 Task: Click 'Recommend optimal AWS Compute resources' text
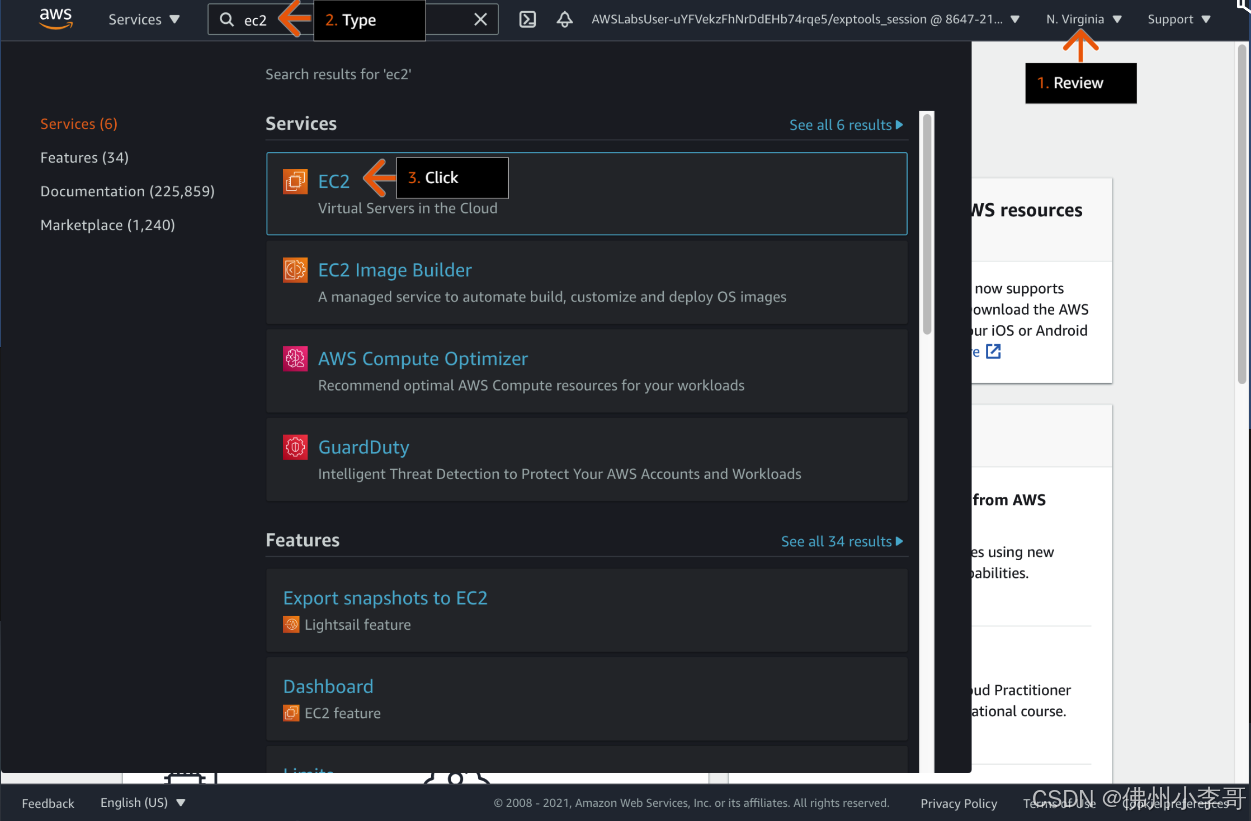[x=531, y=385]
